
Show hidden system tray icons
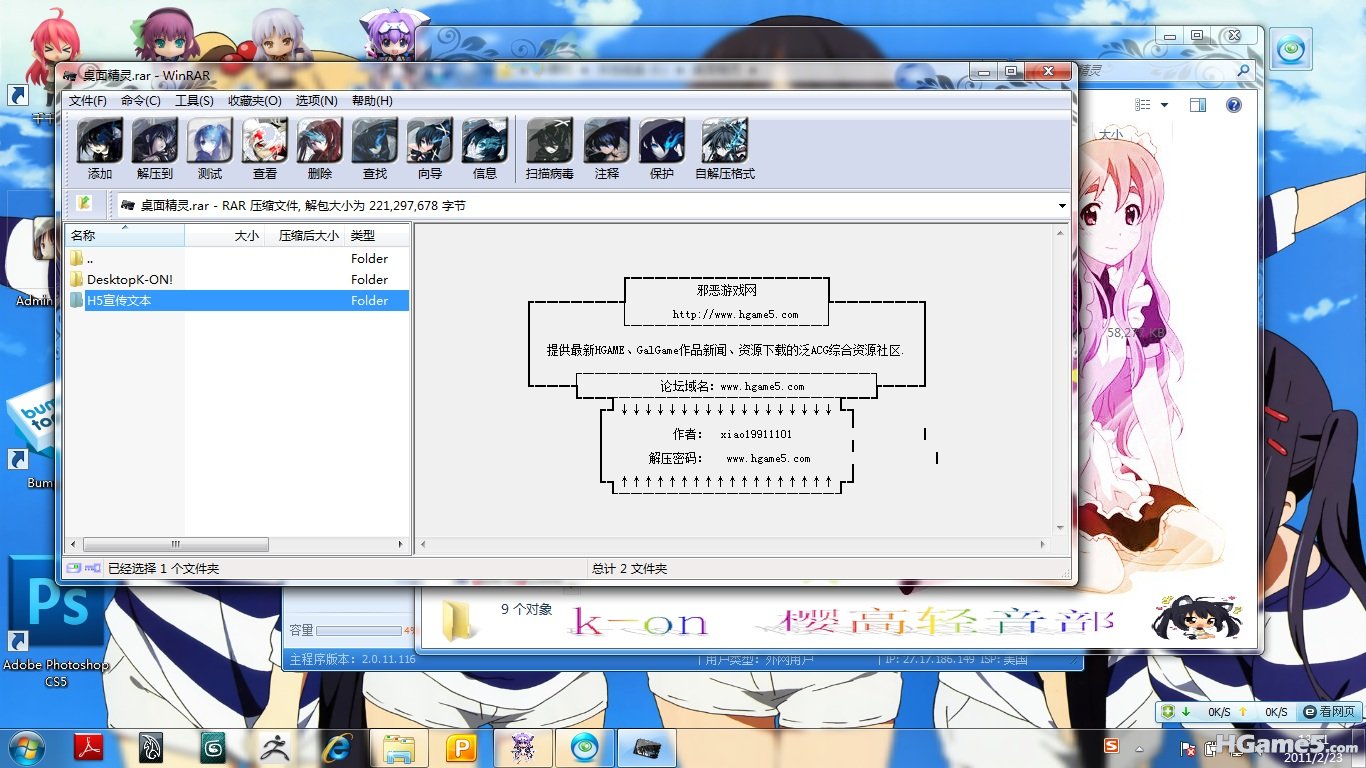tap(1140, 747)
